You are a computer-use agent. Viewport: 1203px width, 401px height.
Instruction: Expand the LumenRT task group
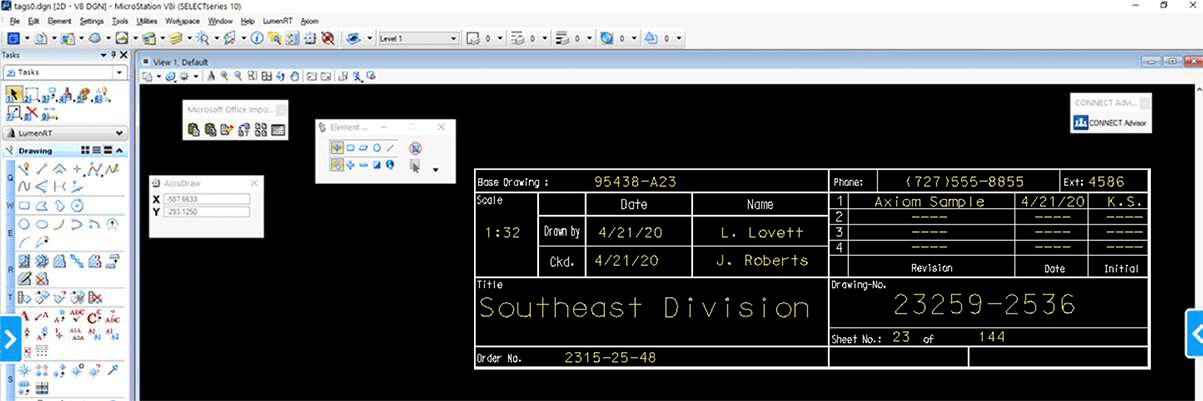(119, 132)
